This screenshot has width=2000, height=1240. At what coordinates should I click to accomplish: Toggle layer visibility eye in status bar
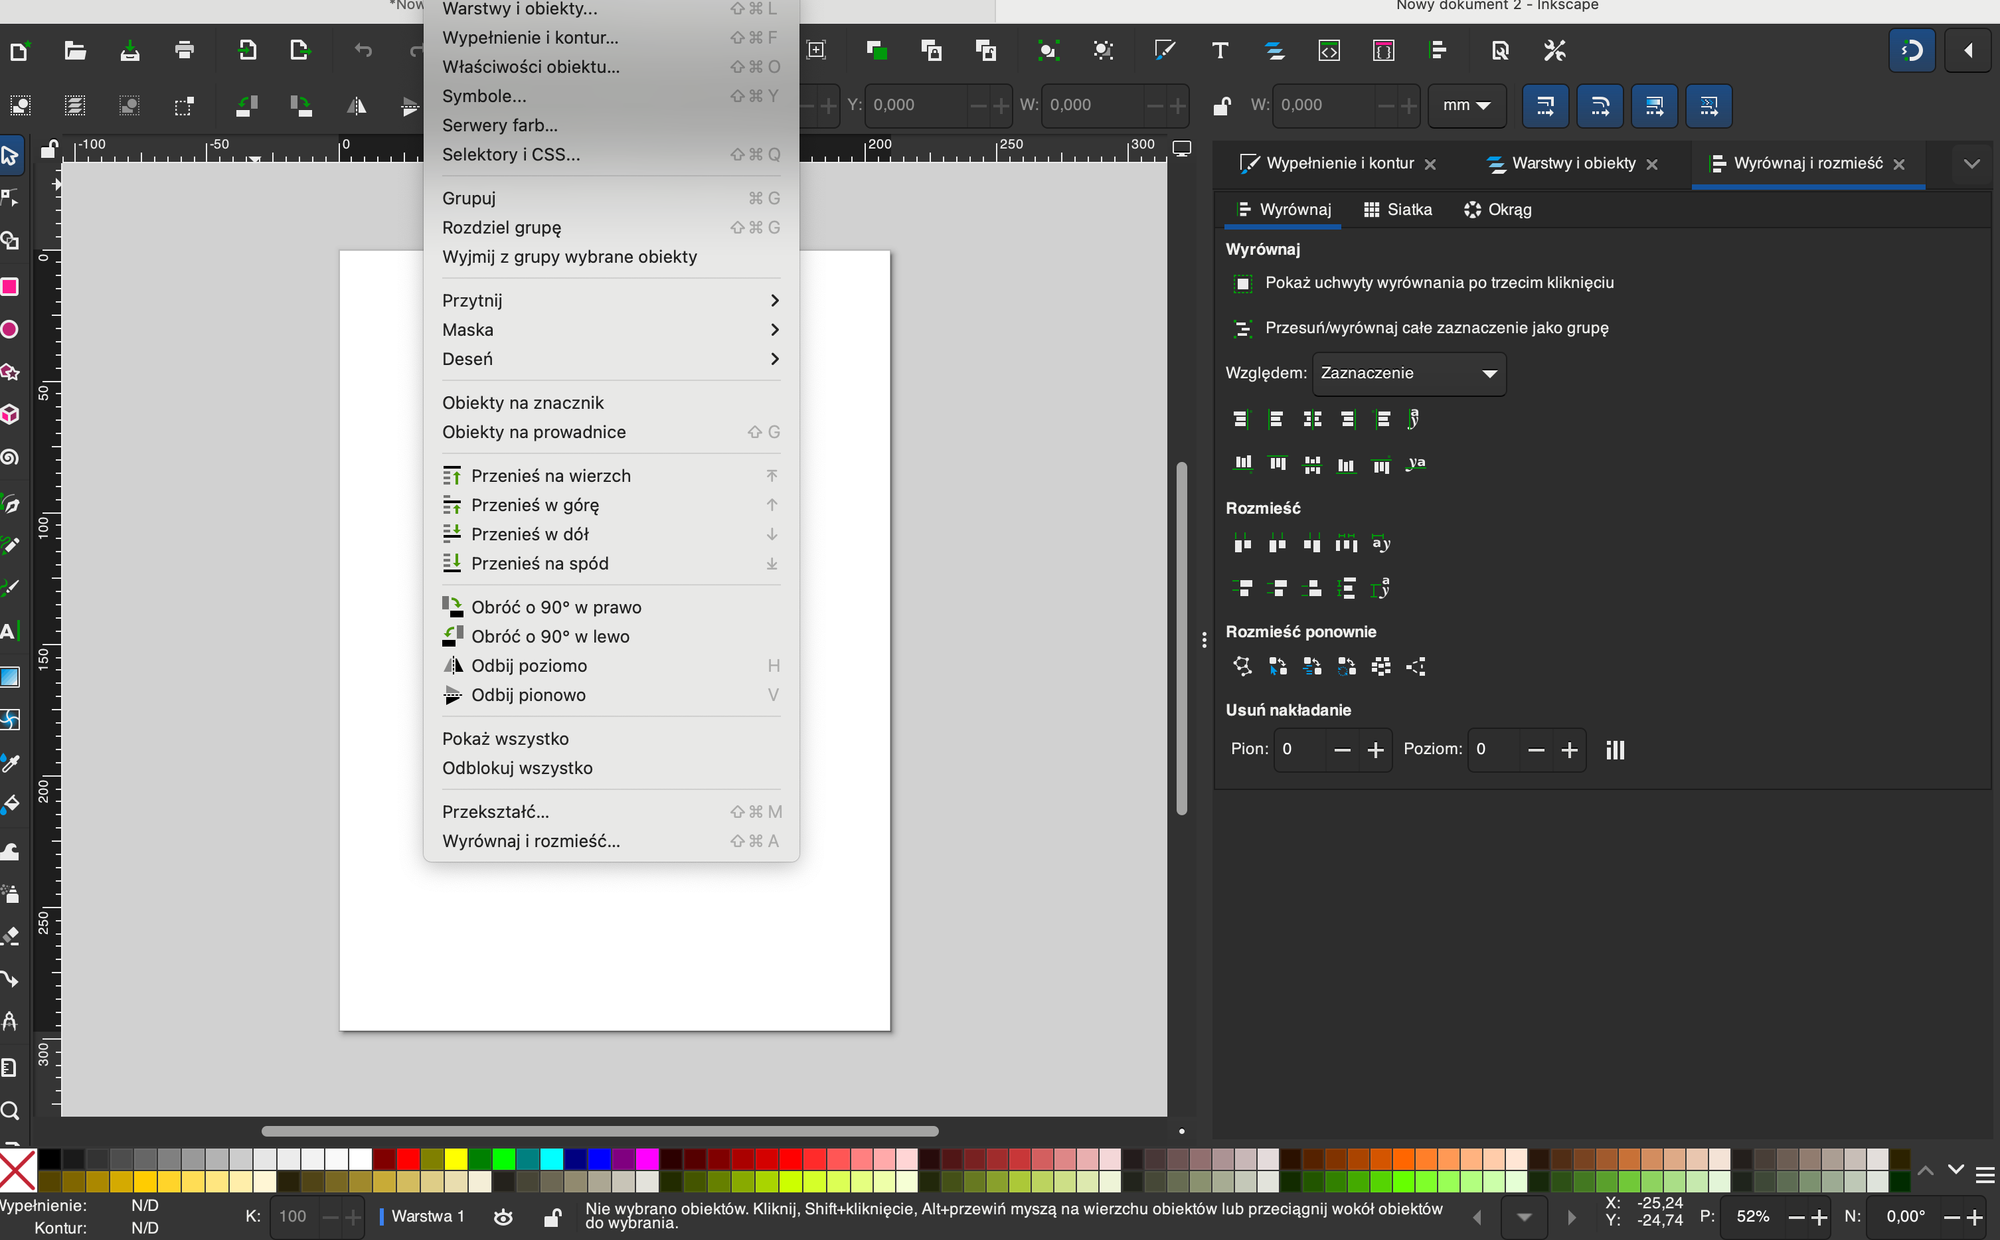[503, 1217]
